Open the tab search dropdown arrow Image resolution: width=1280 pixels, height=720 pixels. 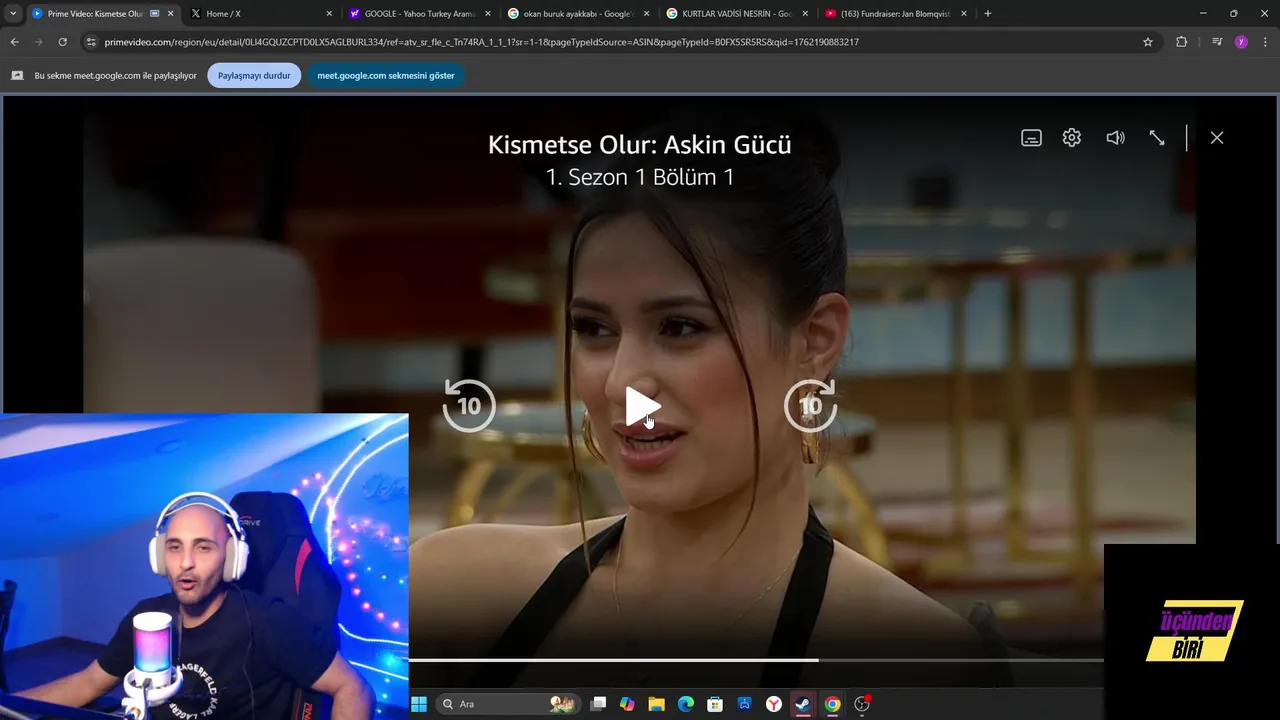click(x=12, y=13)
